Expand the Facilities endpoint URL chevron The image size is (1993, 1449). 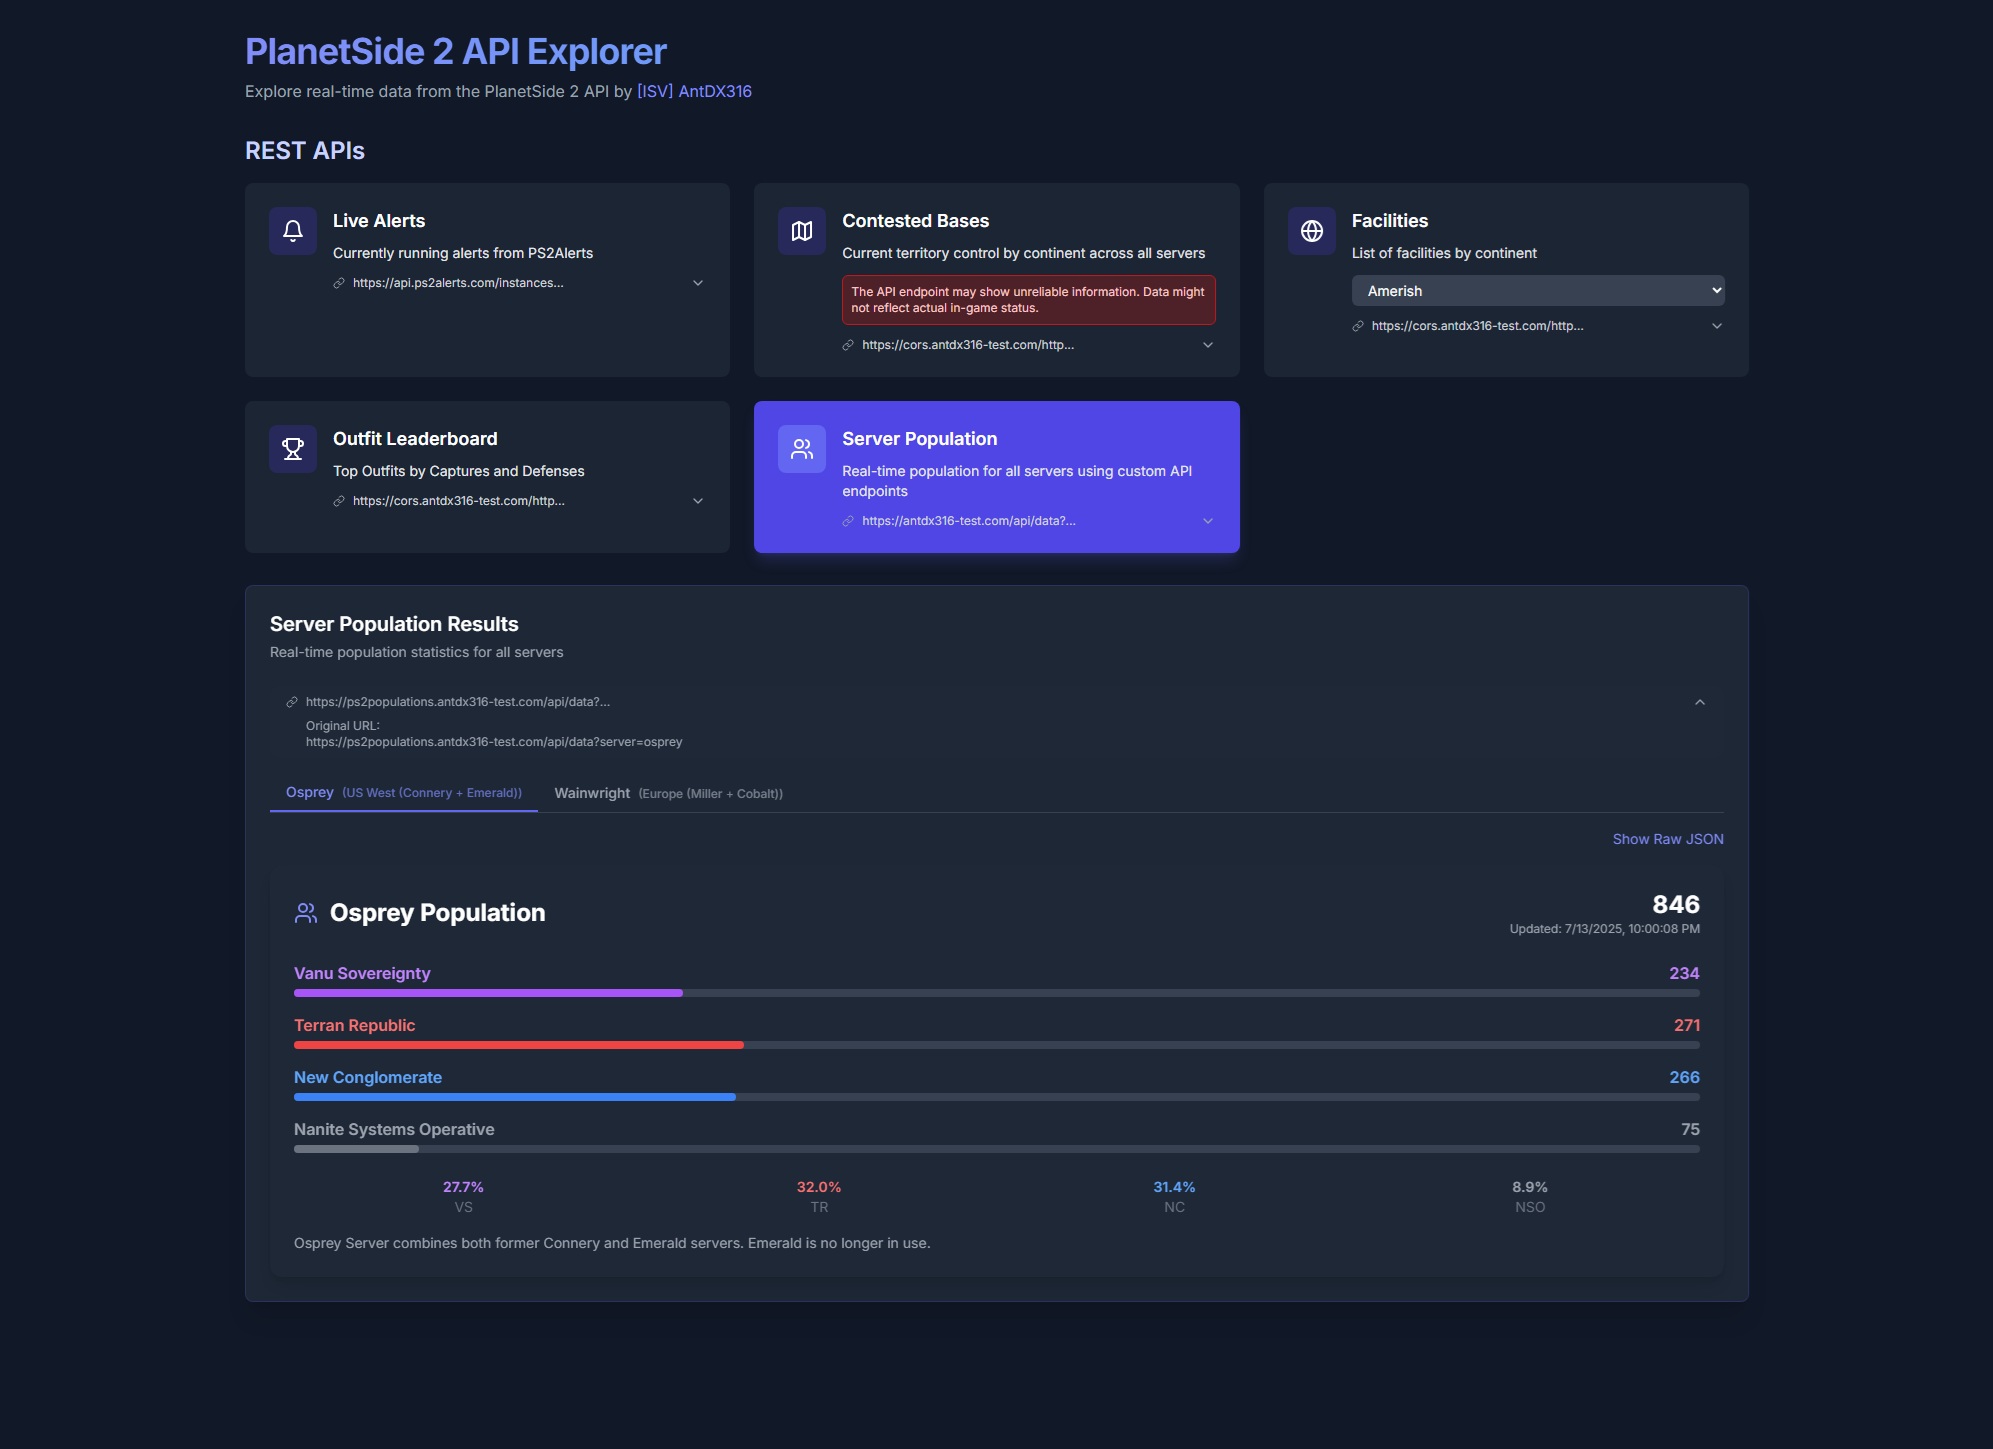pyautogui.click(x=1717, y=325)
